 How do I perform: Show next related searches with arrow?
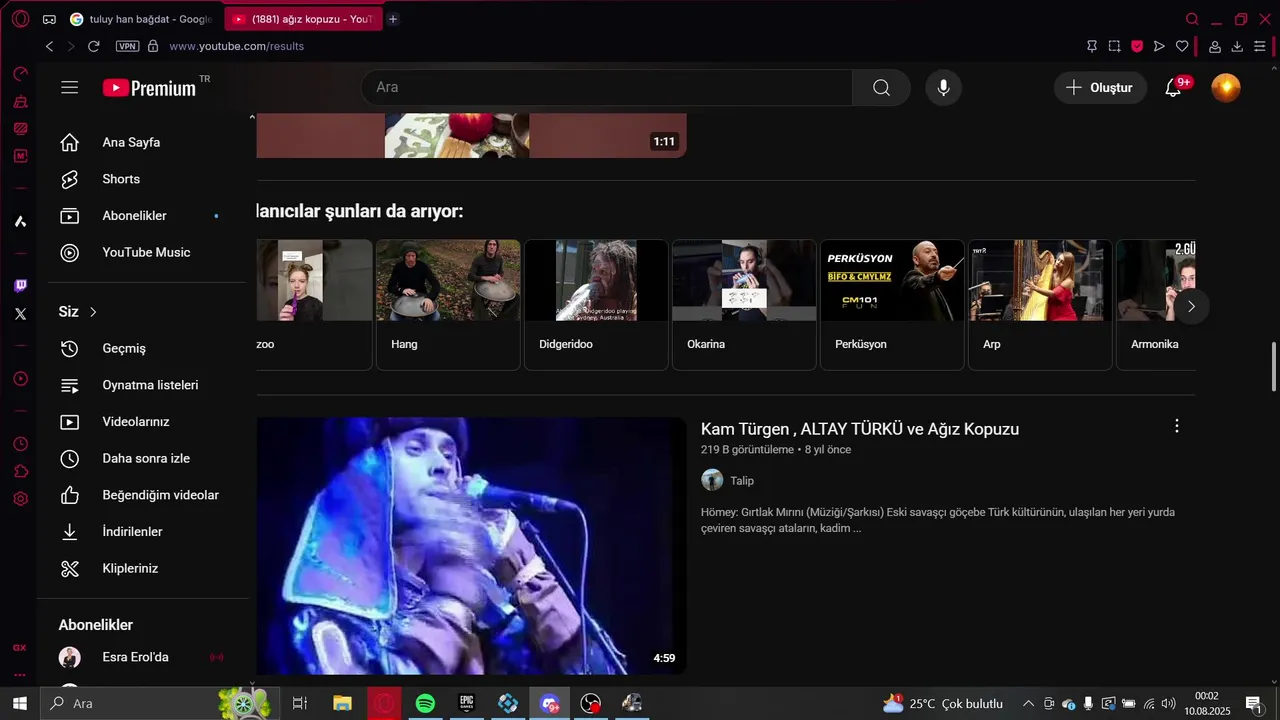click(1190, 307)
